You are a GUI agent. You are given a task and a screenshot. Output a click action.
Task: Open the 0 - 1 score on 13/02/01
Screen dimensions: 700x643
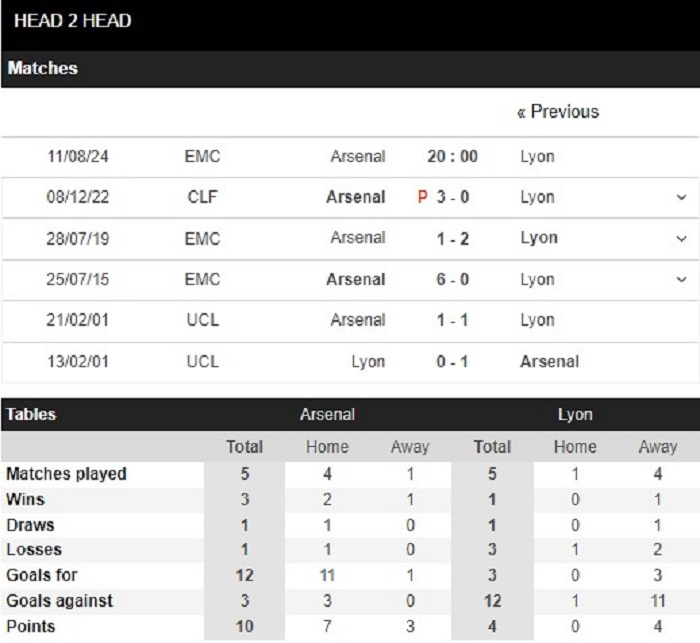tap(453, 361)
